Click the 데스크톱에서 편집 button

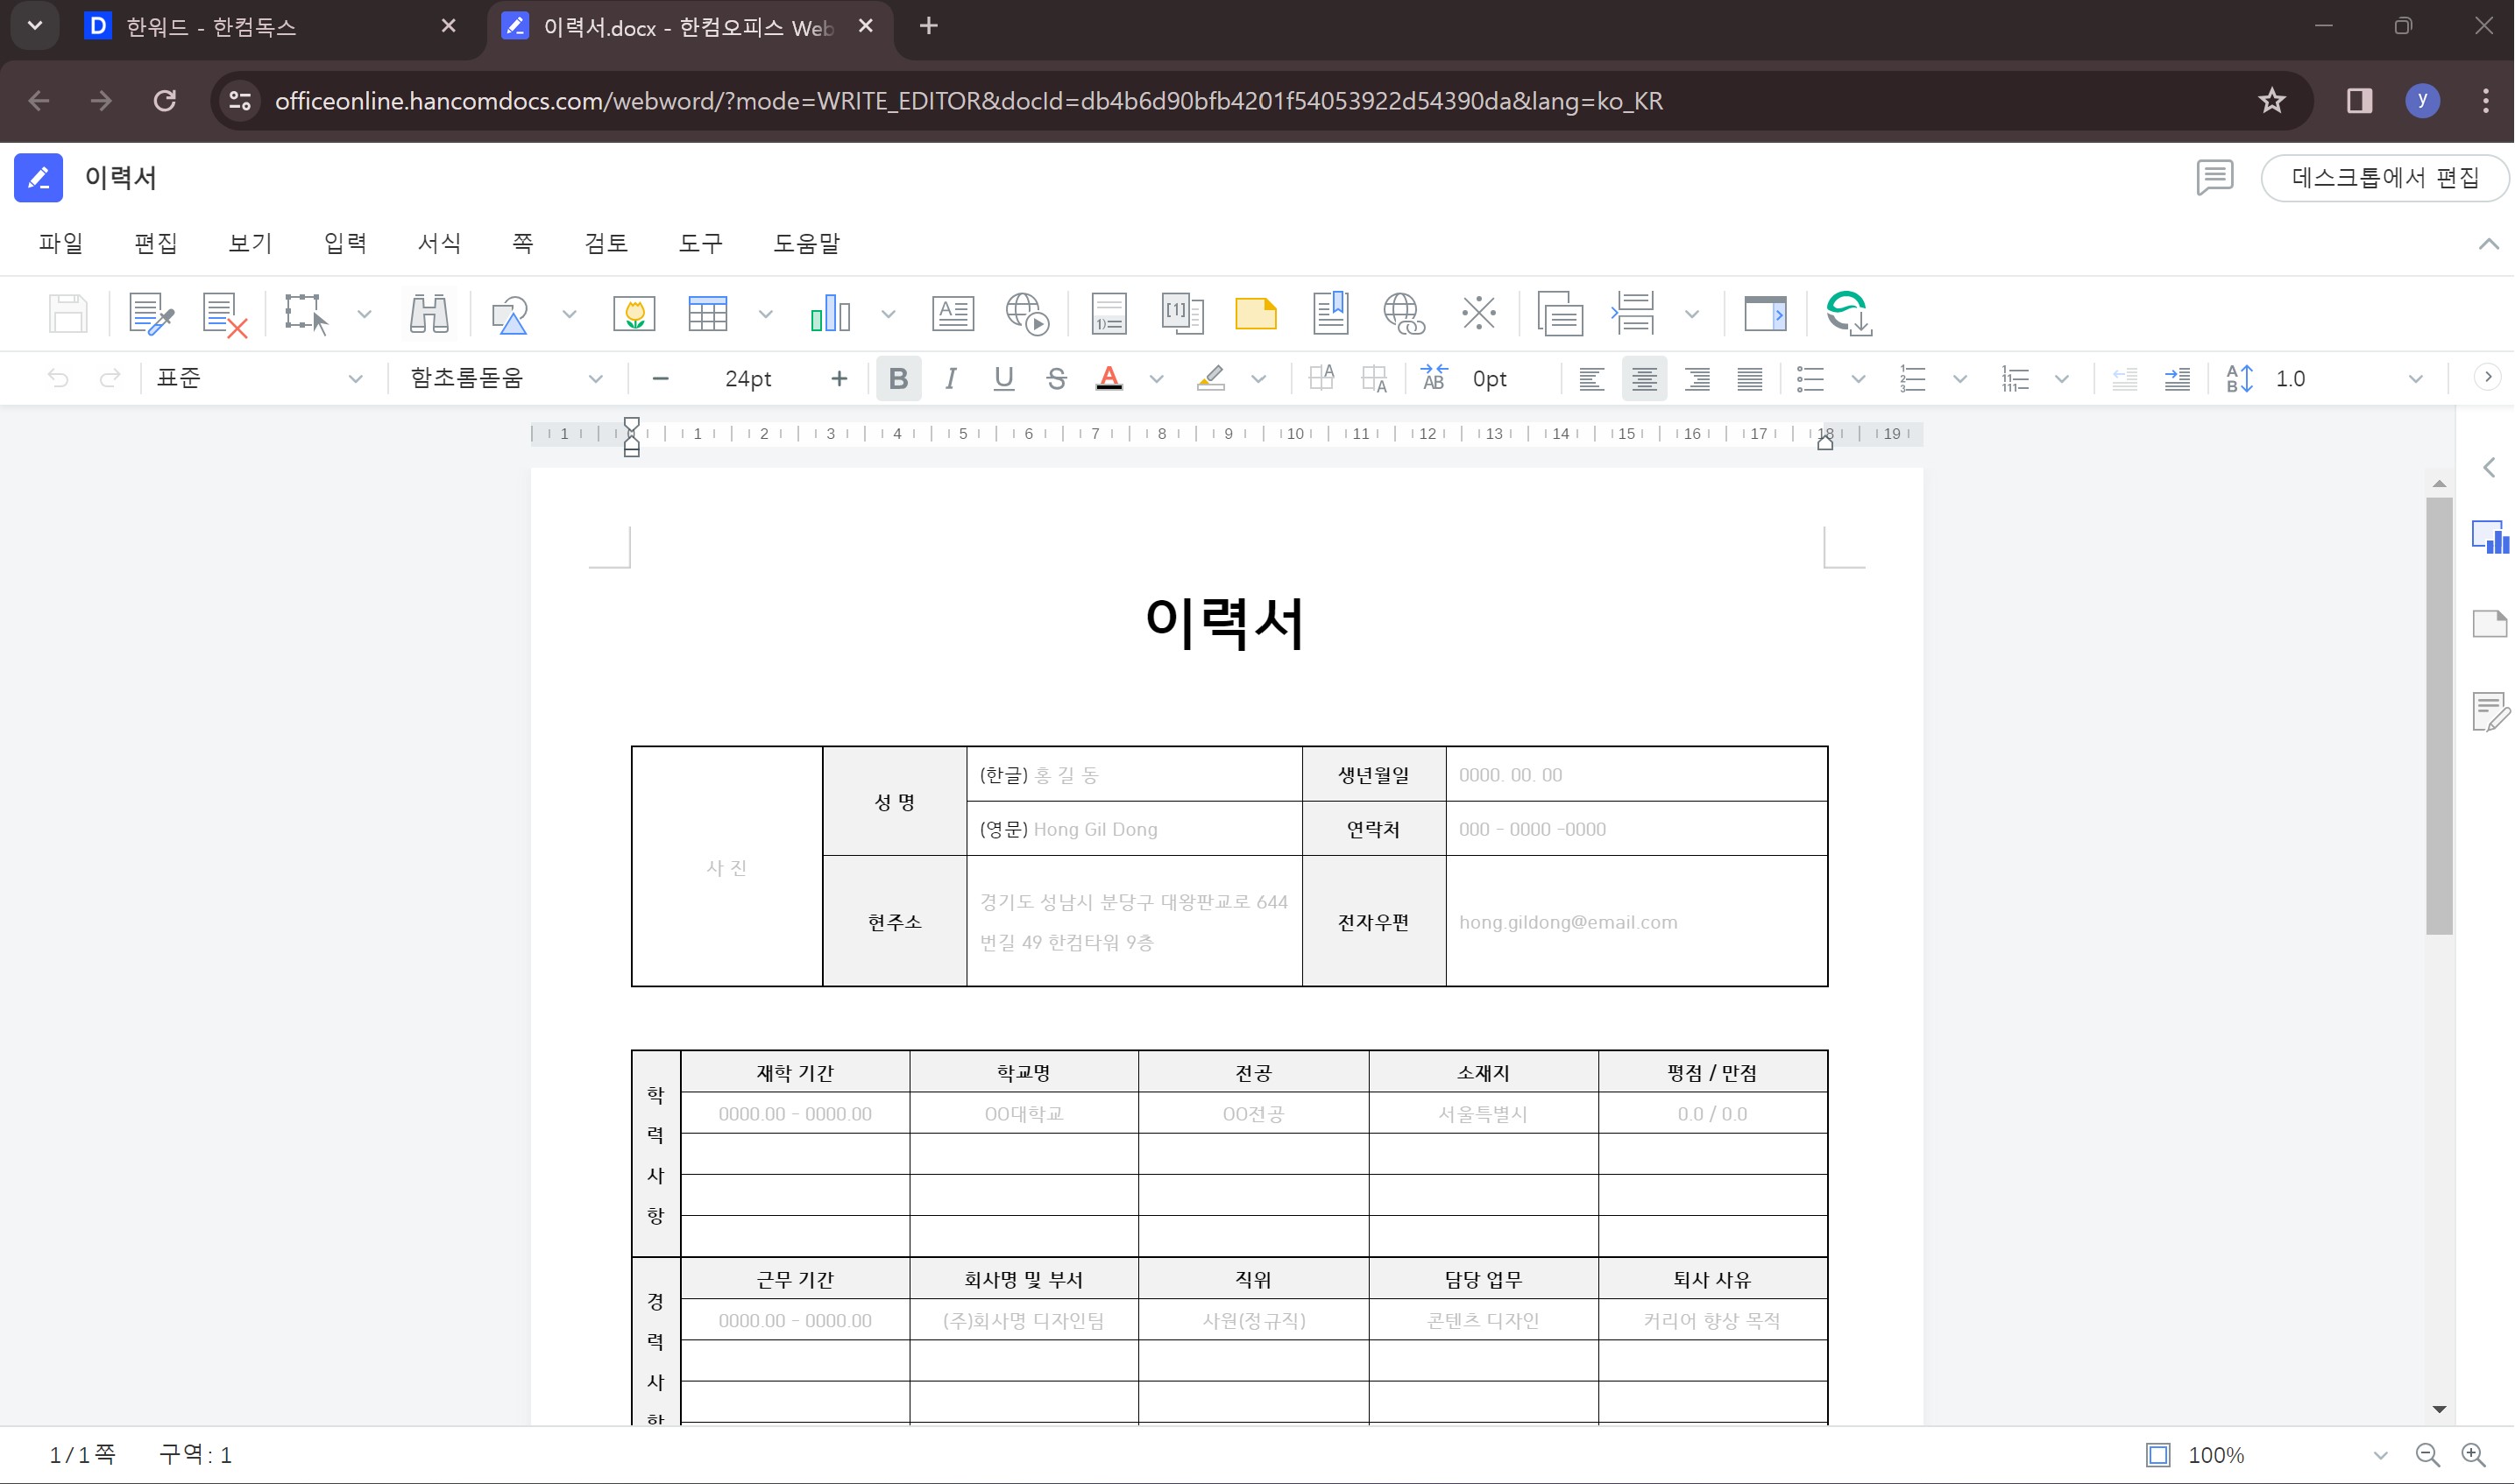coord(2384,178)
